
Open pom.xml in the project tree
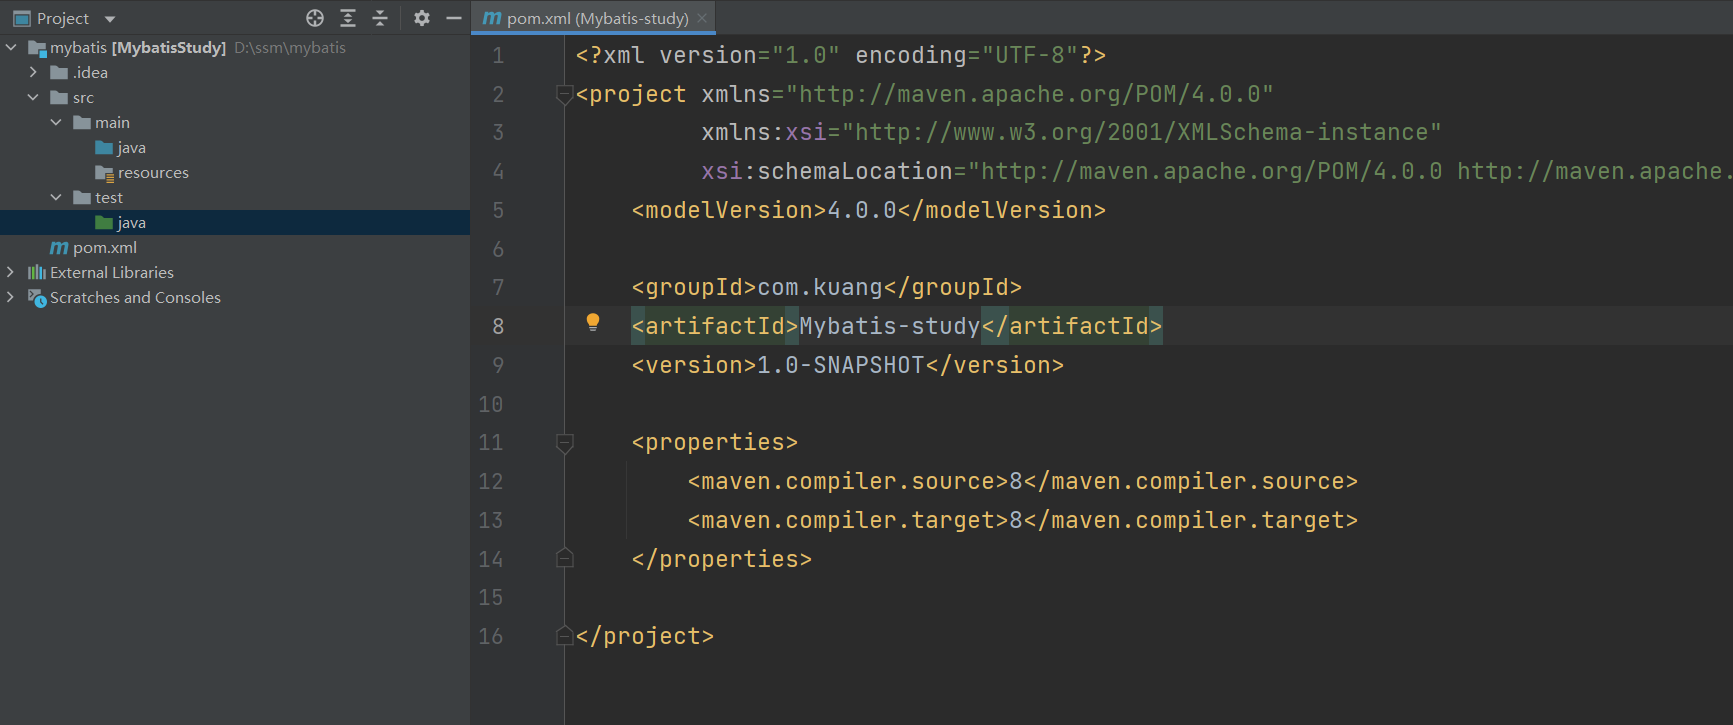[104, 247]
